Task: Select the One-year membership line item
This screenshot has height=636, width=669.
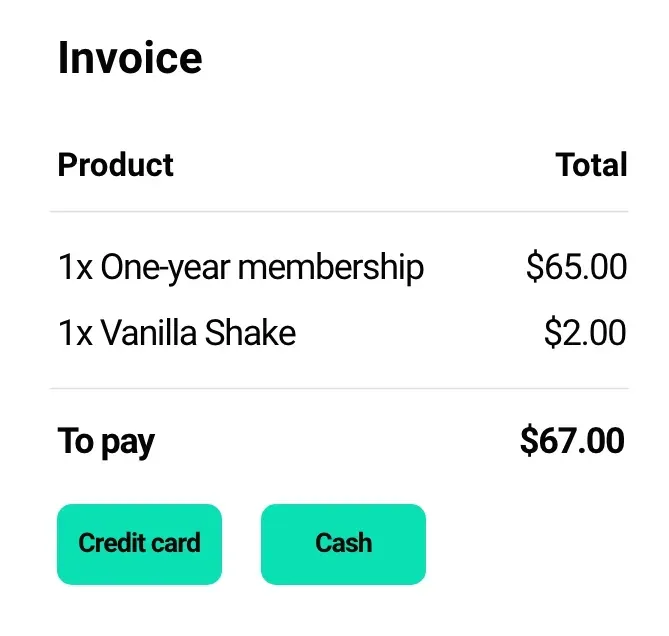Action: [x=241, y=268]
